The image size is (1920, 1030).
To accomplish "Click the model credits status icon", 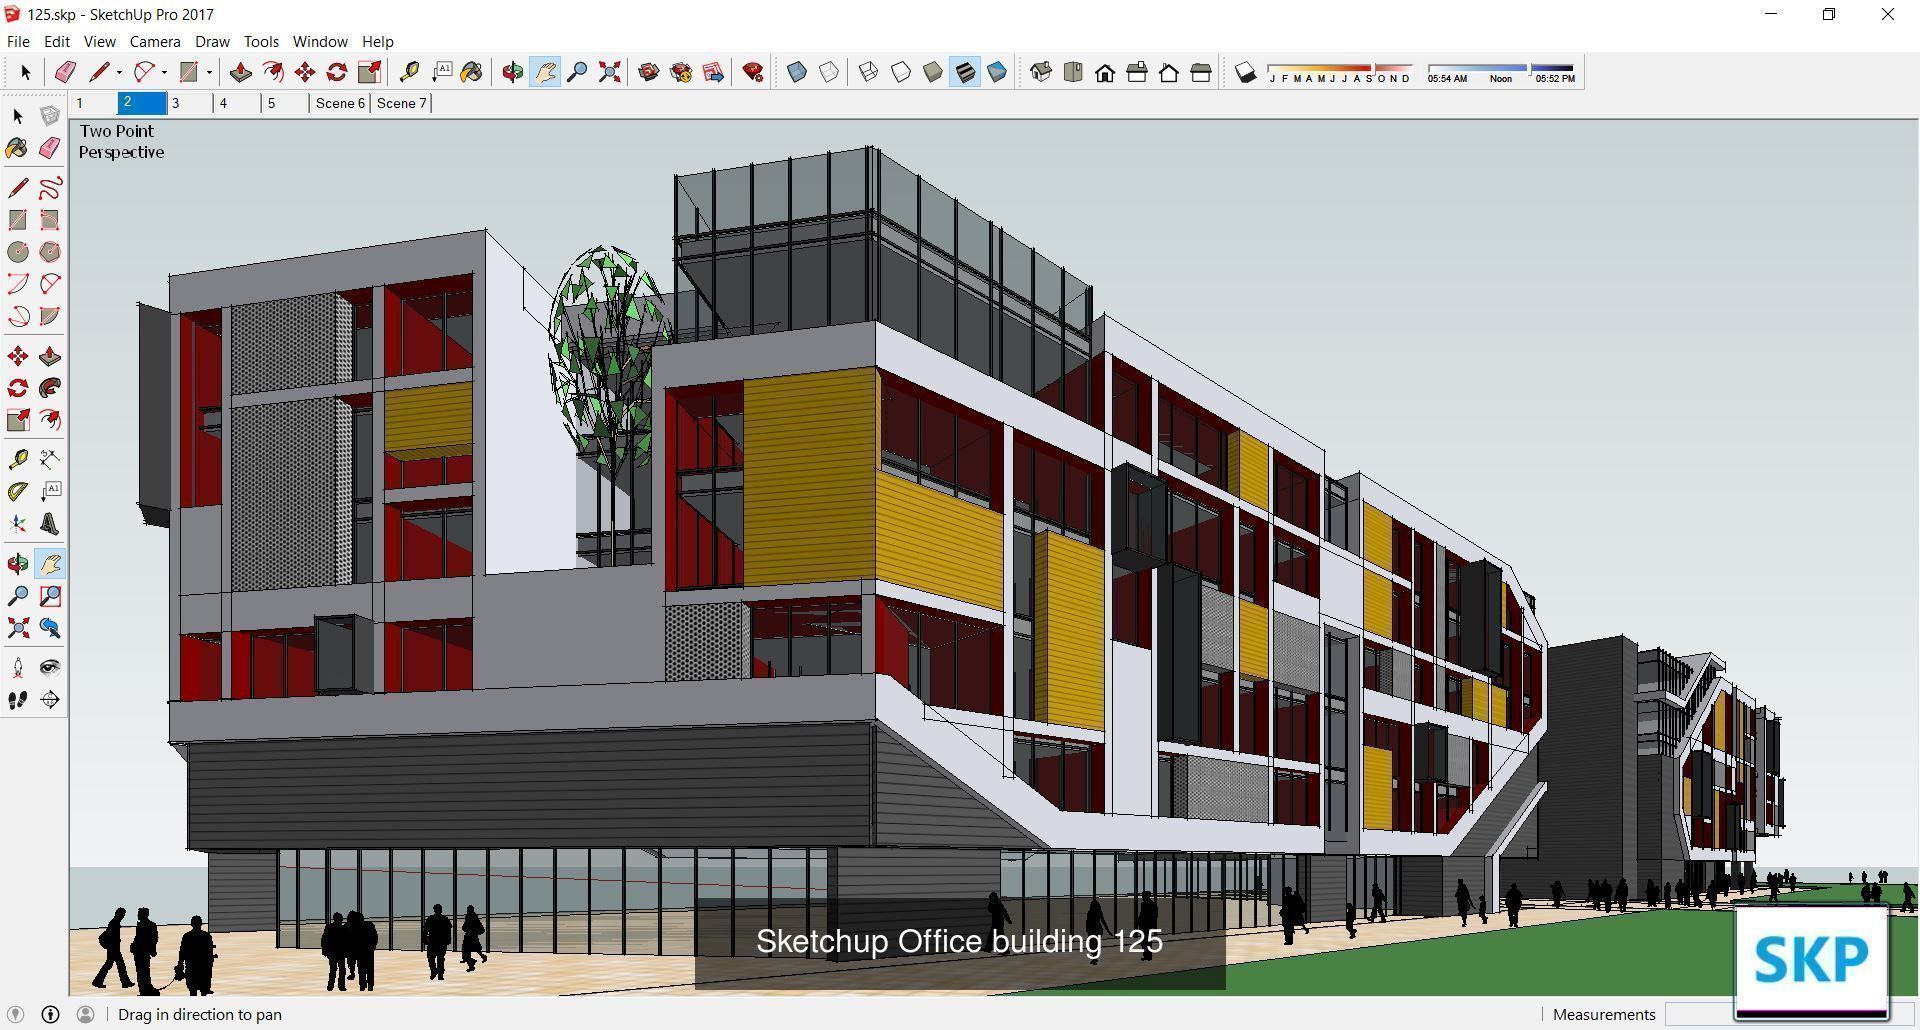I will [50, 1014].
